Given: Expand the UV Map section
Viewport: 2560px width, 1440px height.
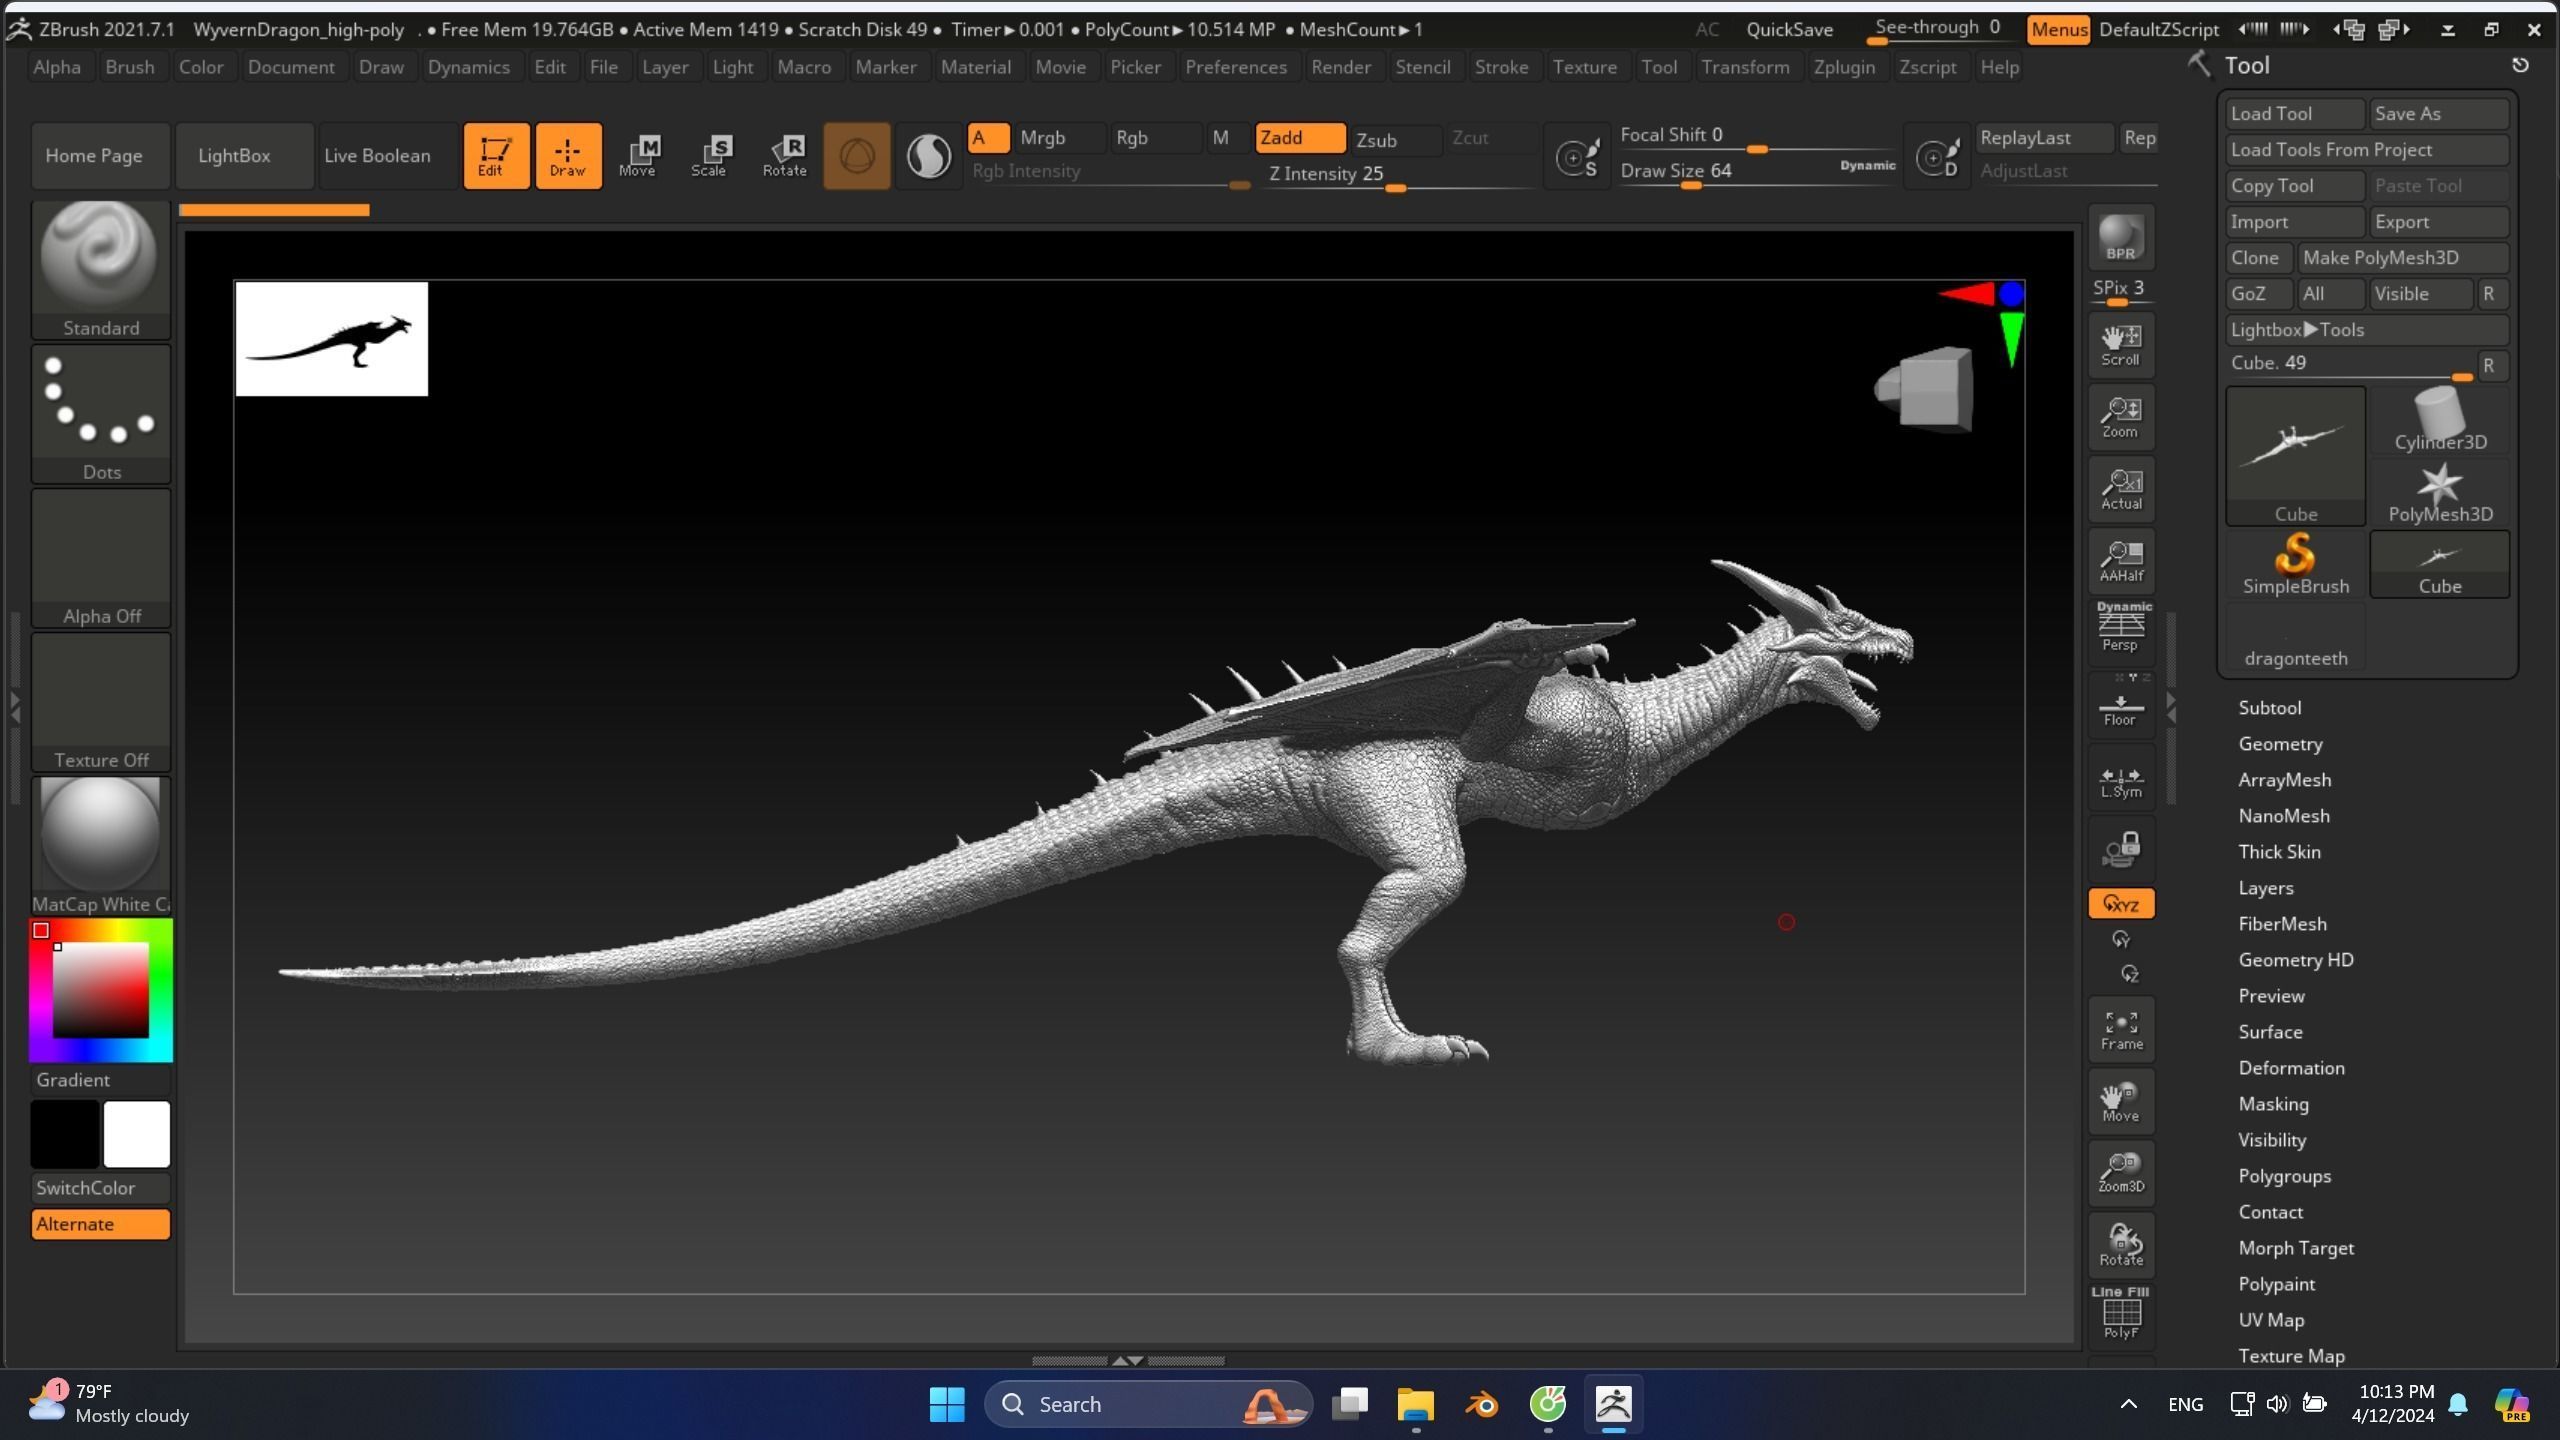Looking at the screenshot, I should (x=2271, y=1320).
